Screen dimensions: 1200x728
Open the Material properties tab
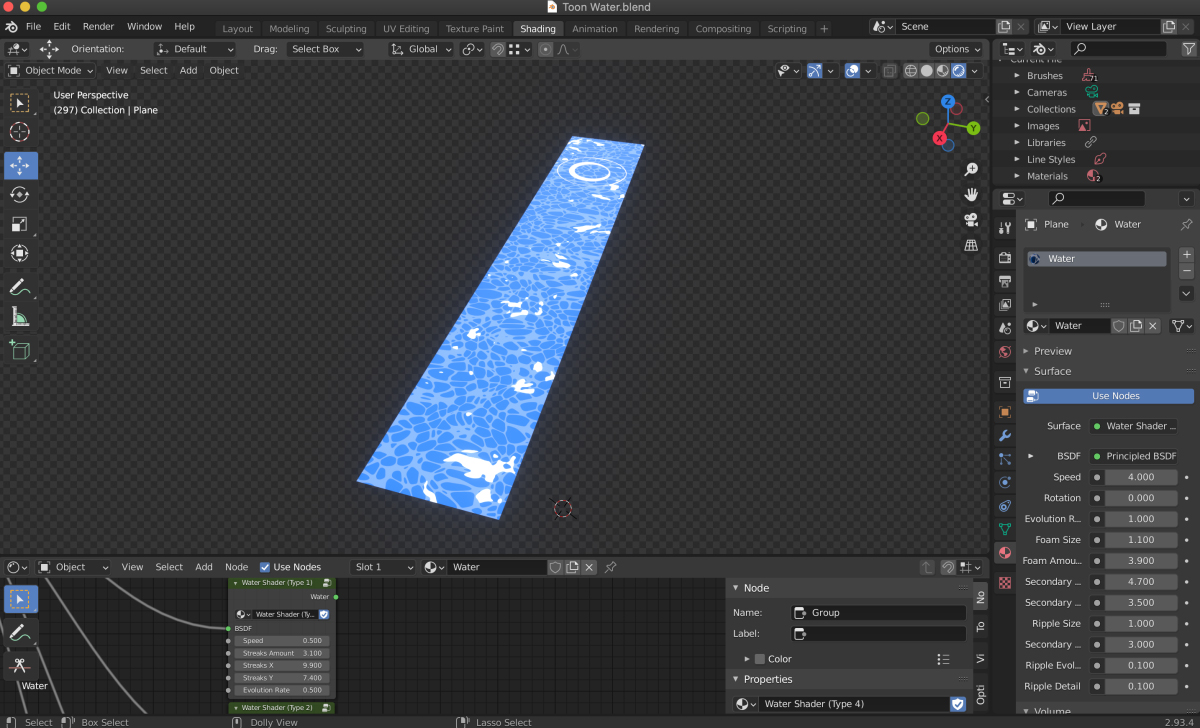coord(1005,553)
